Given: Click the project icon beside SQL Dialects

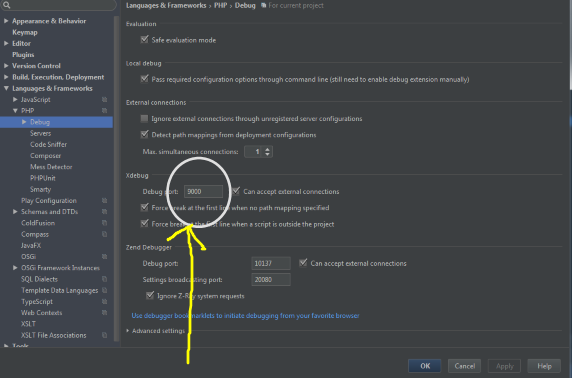Looking at the screenshot, I should 105,279.
